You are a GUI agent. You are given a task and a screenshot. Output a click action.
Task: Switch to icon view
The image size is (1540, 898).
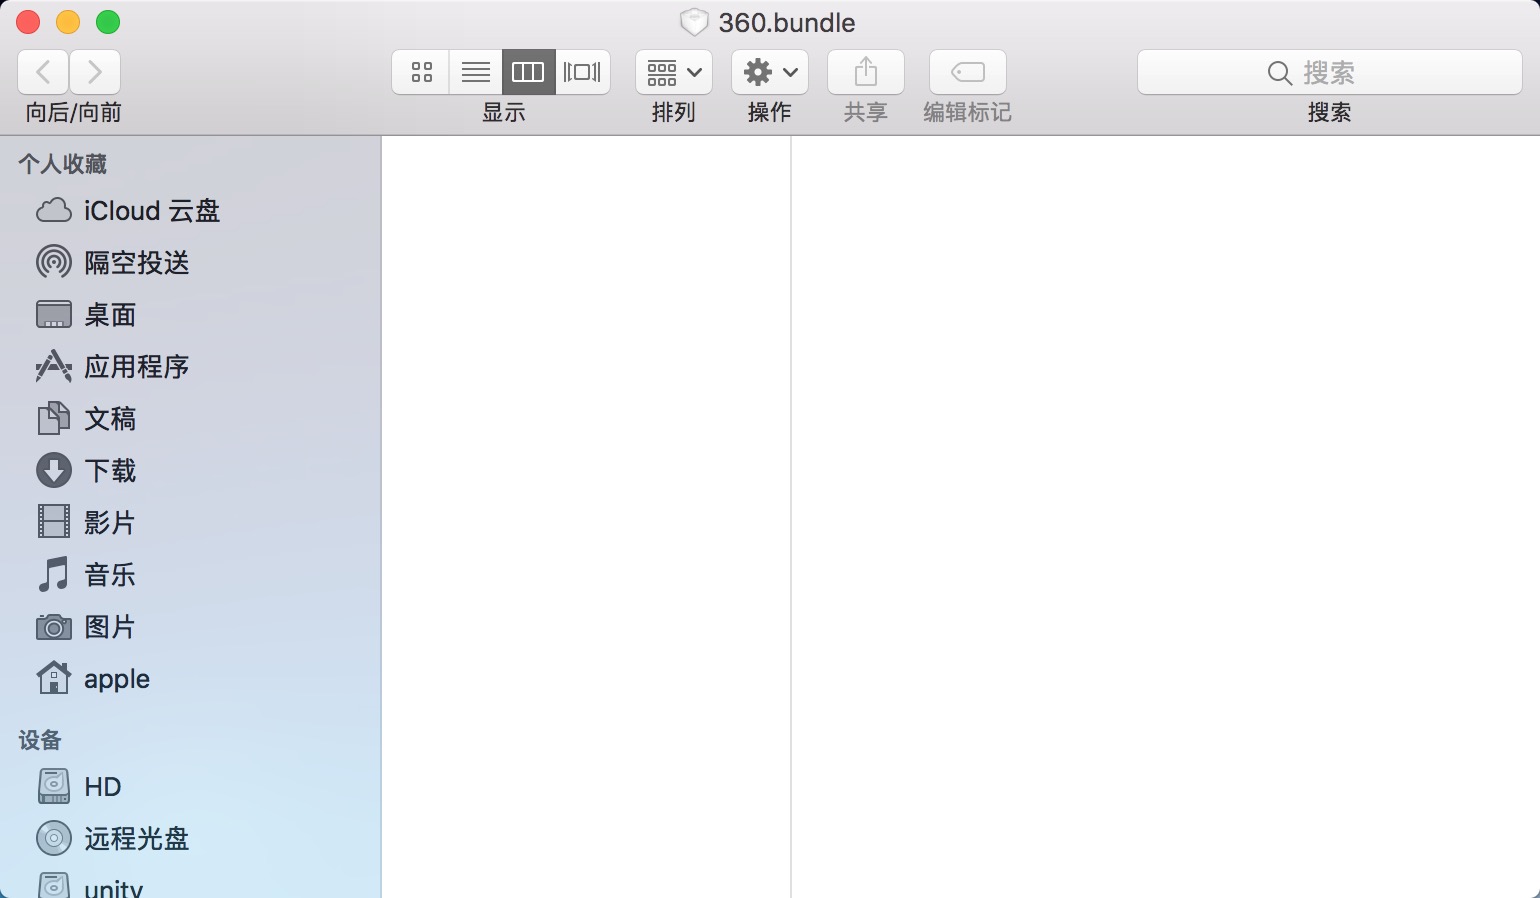pos(421,72)
